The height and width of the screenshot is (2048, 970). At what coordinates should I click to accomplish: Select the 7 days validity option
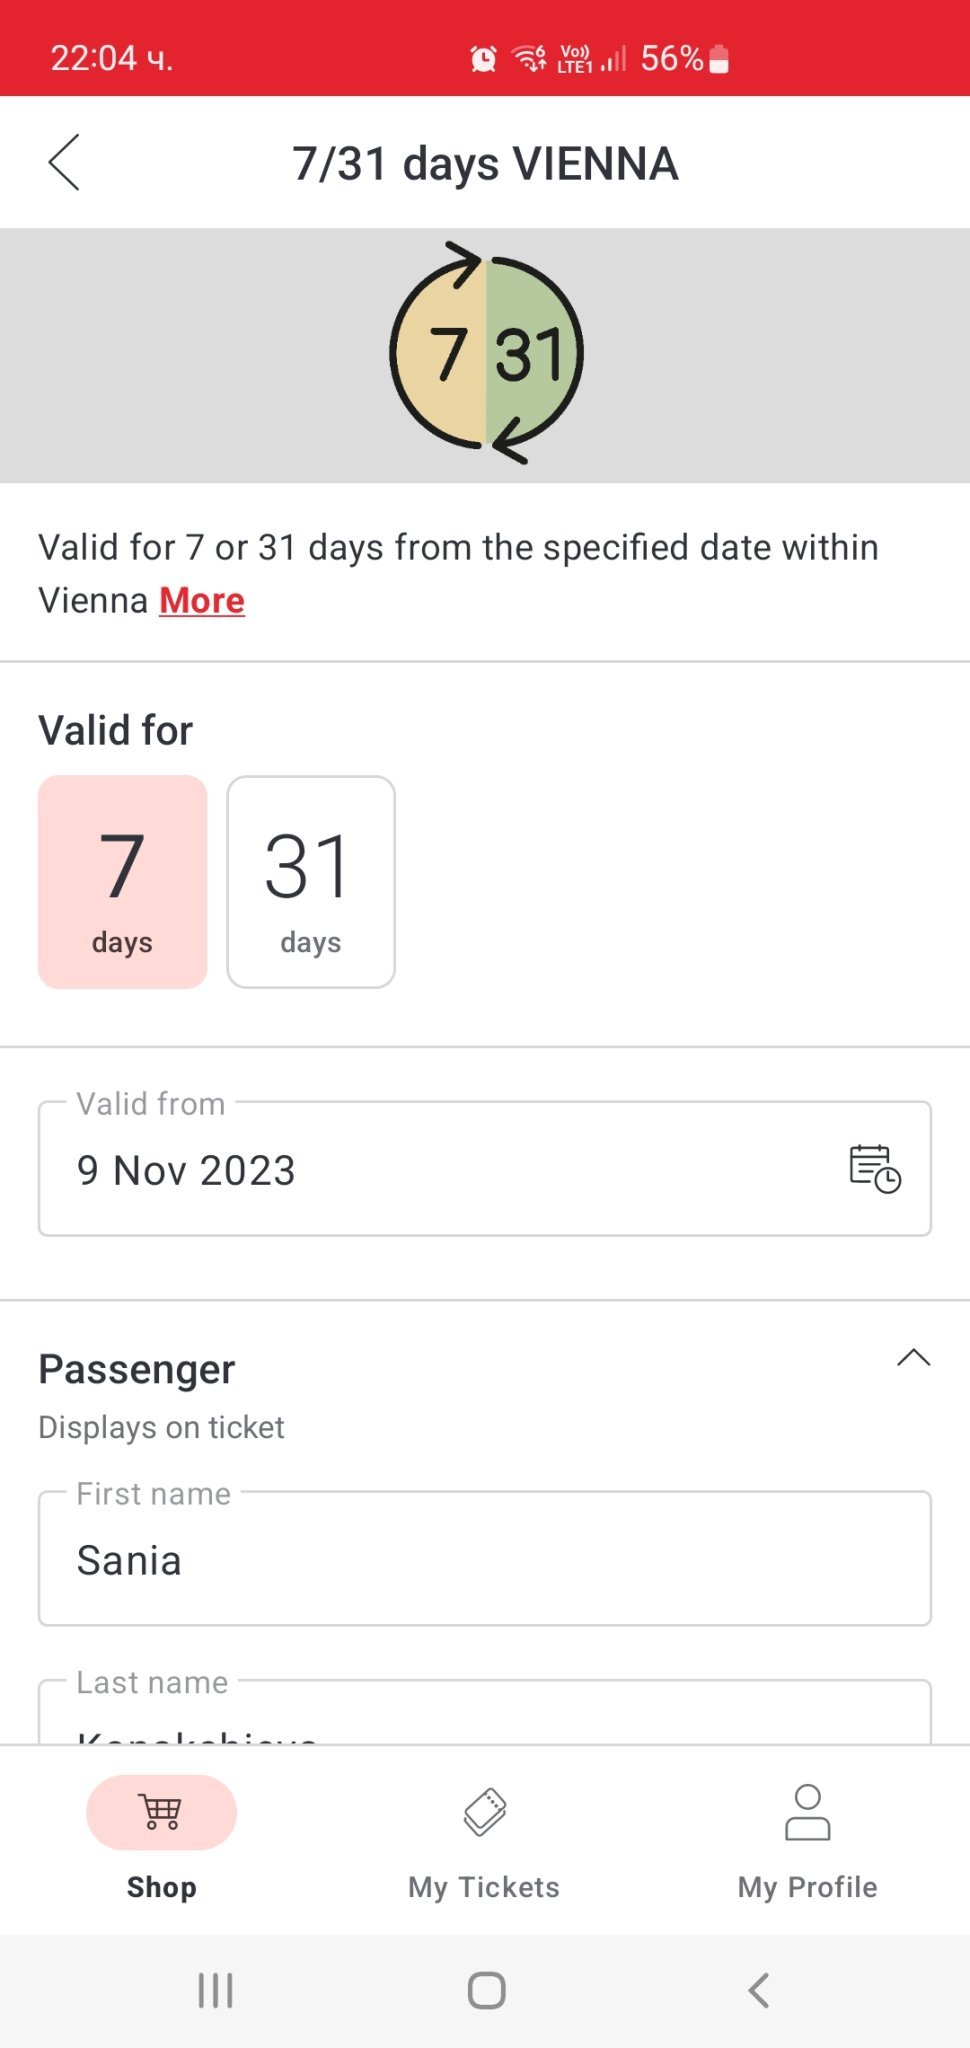[122, 882]
